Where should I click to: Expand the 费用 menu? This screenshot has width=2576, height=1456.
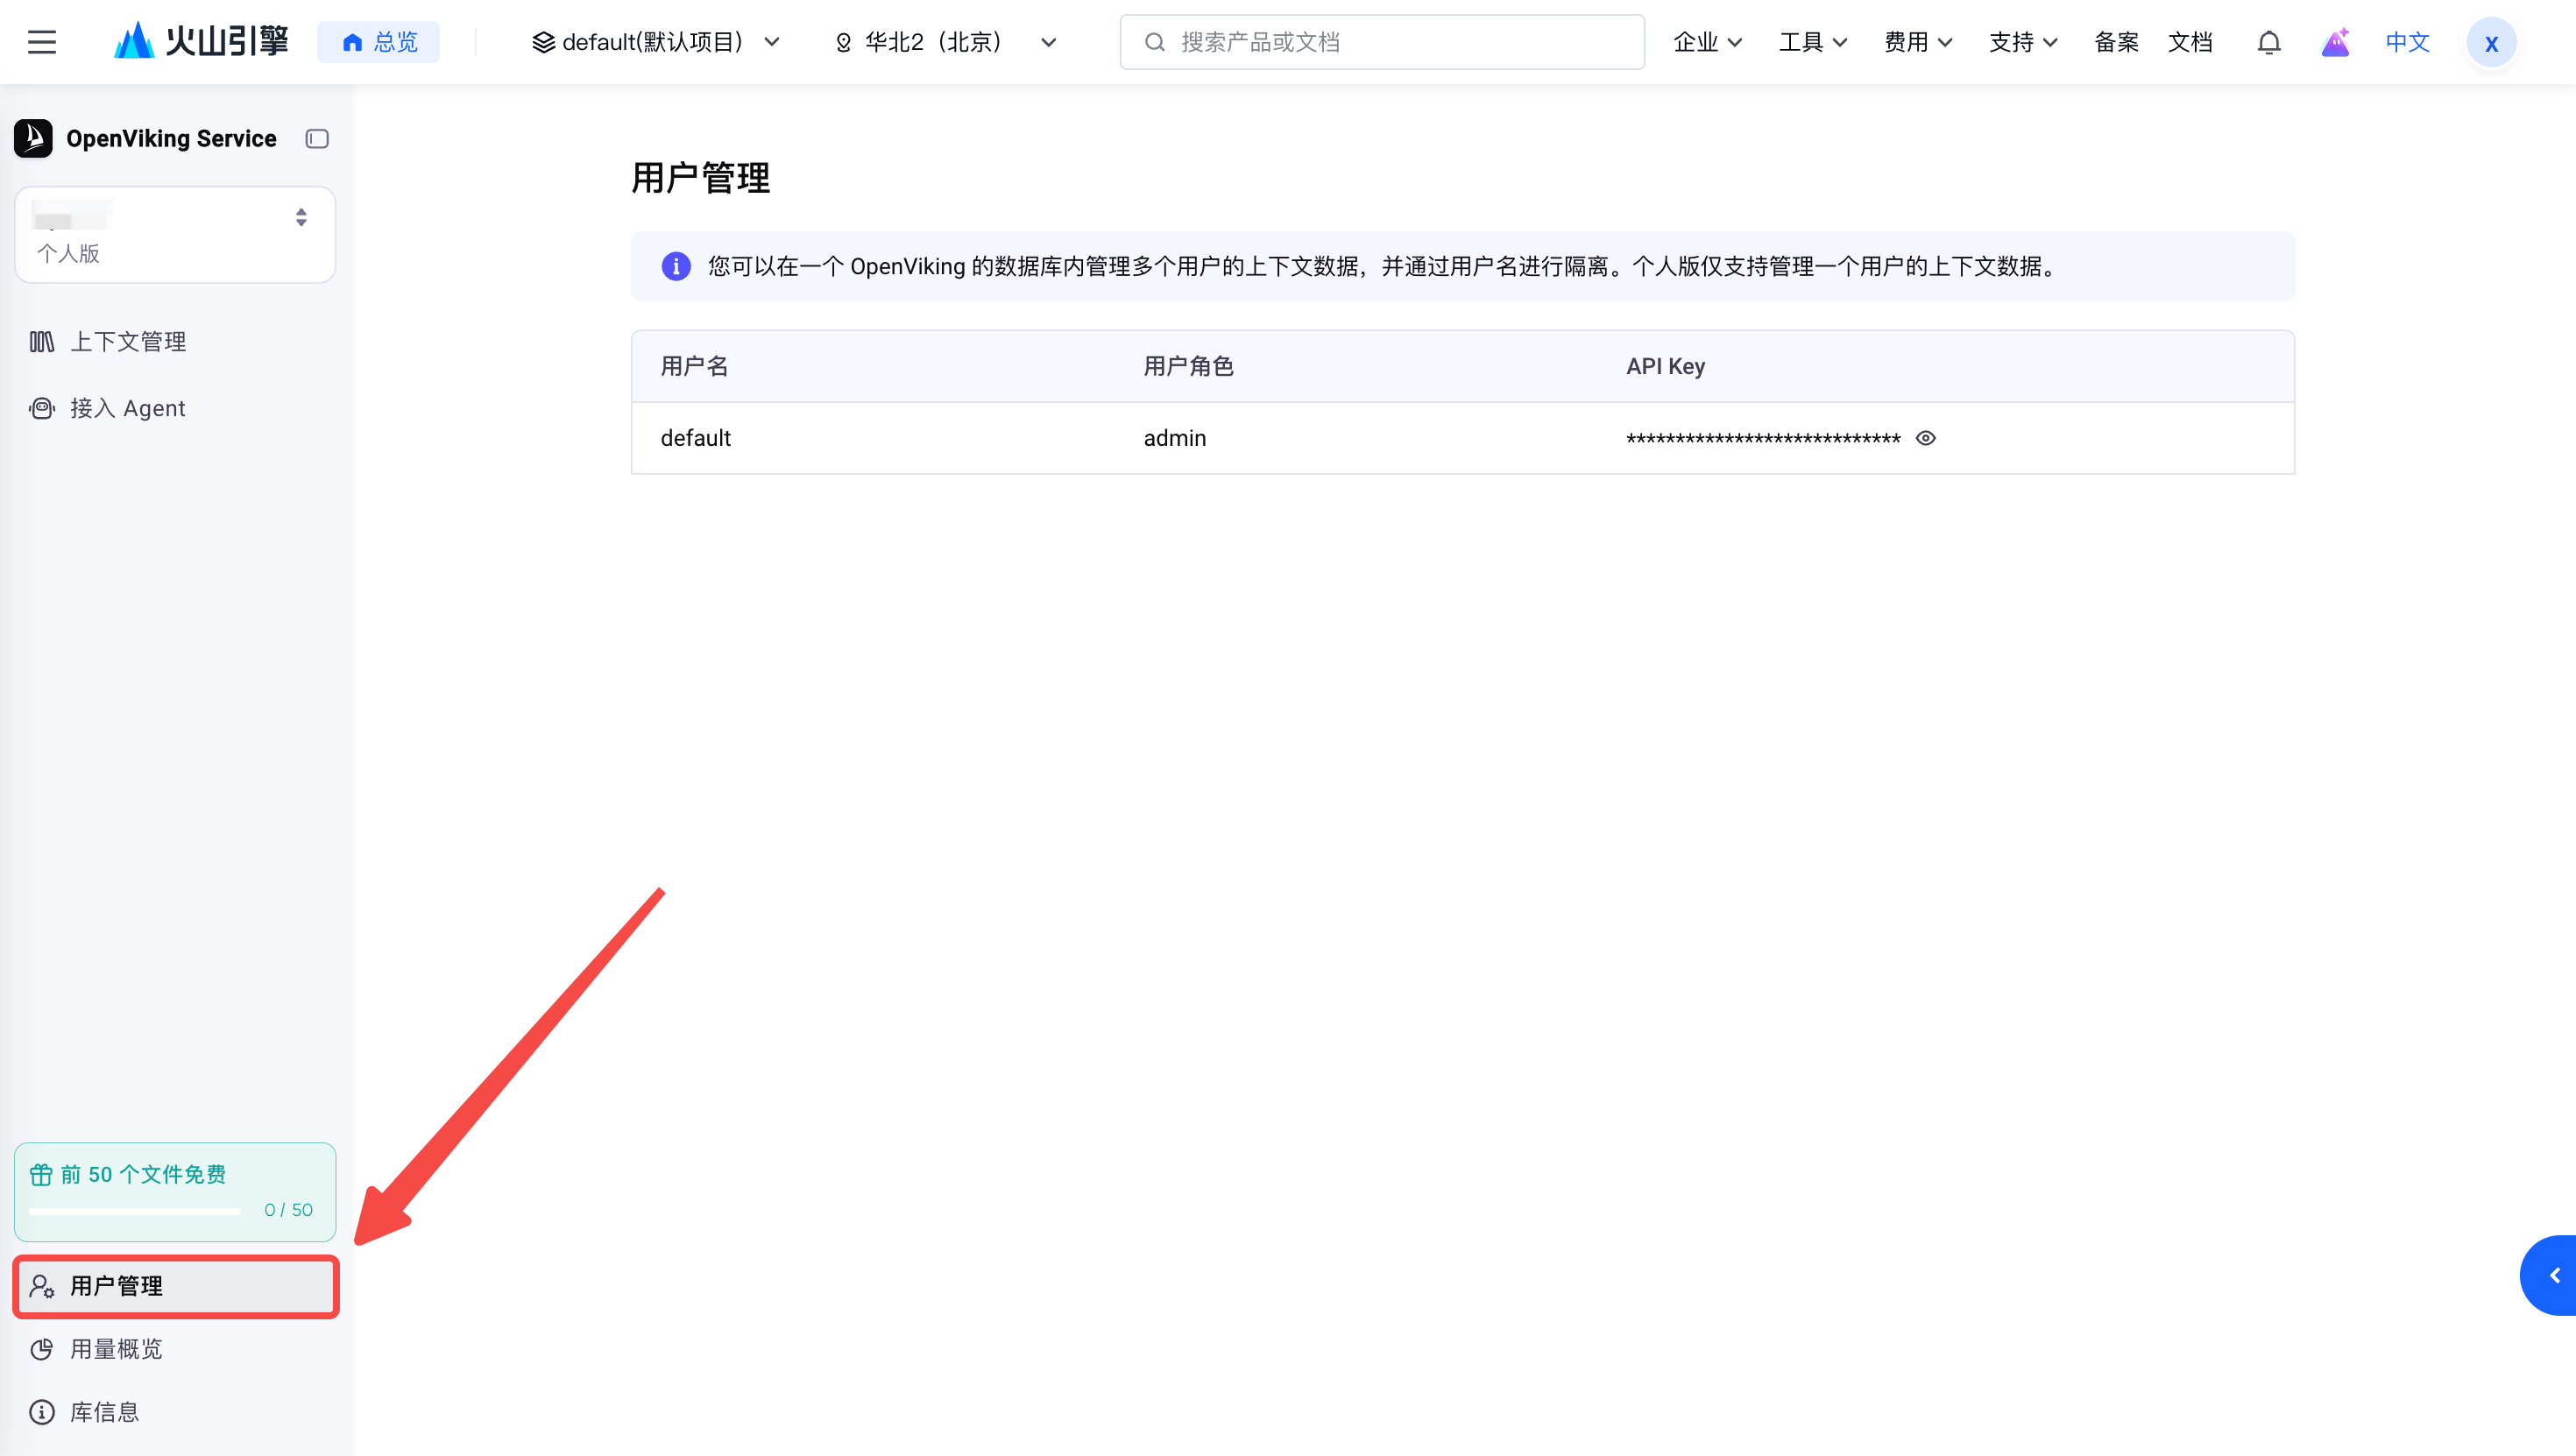tap(1917, 42)
